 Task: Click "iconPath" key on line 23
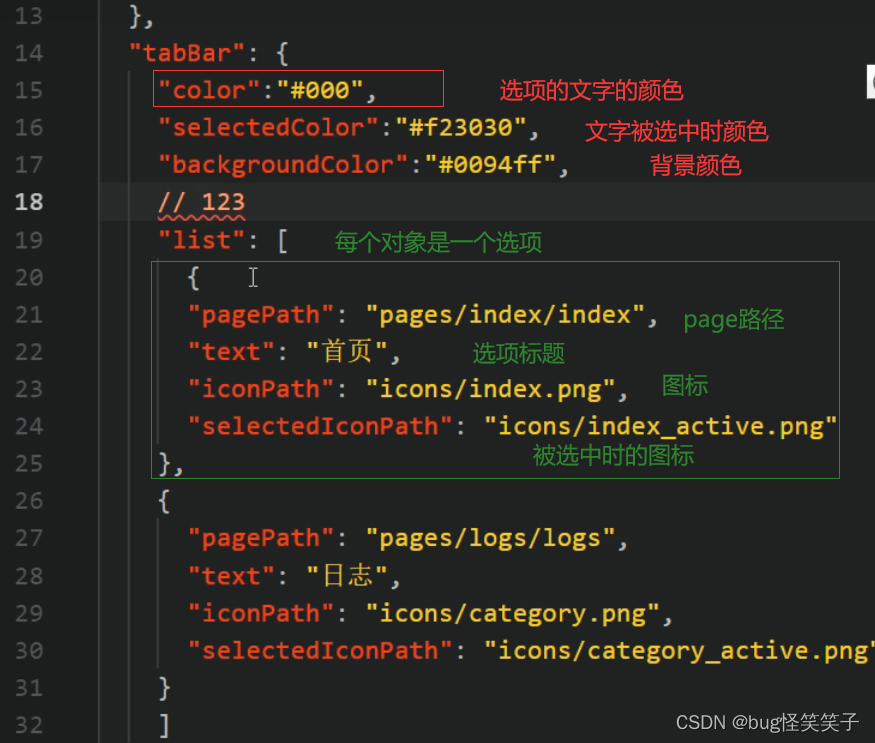pyautogui.click(x=261, y=389)
